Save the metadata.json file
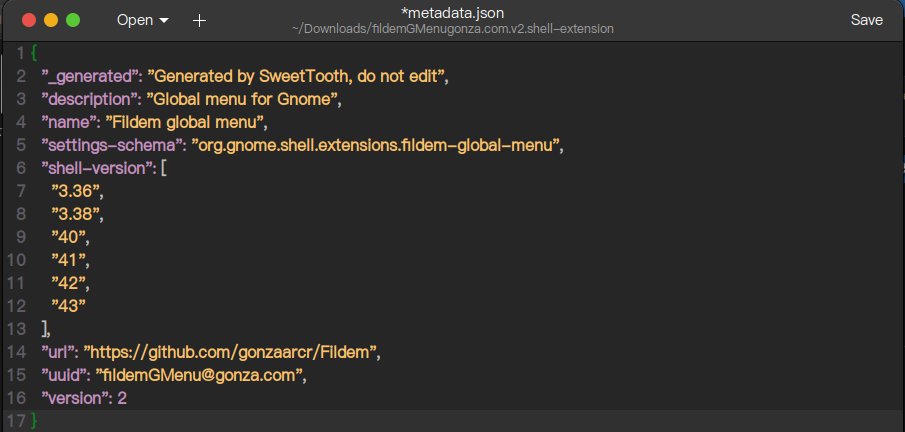This screenshot has width=905, height=432. (x=866, y=20)
